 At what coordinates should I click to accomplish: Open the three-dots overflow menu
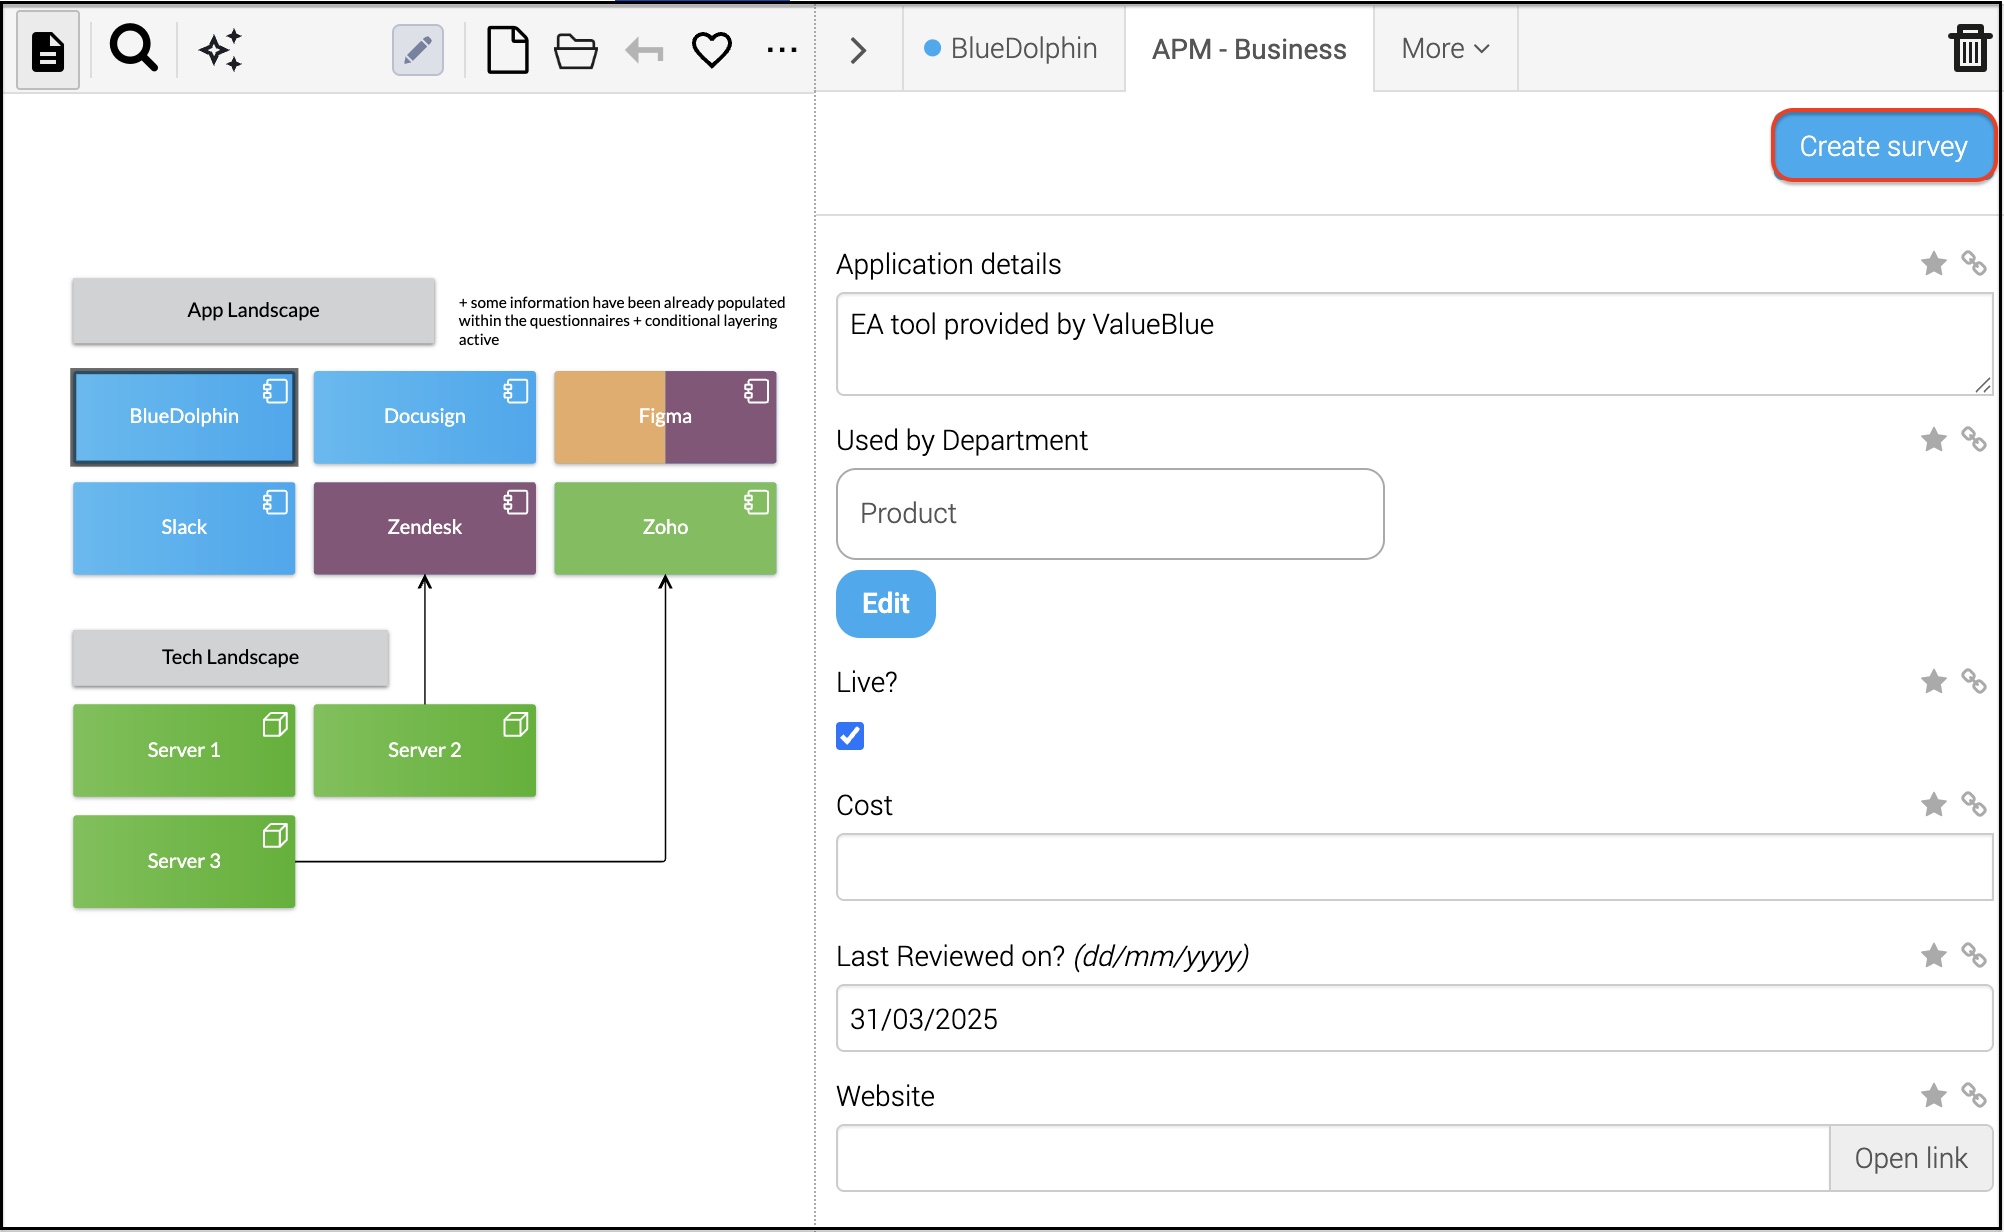click(x=782, y=50)
